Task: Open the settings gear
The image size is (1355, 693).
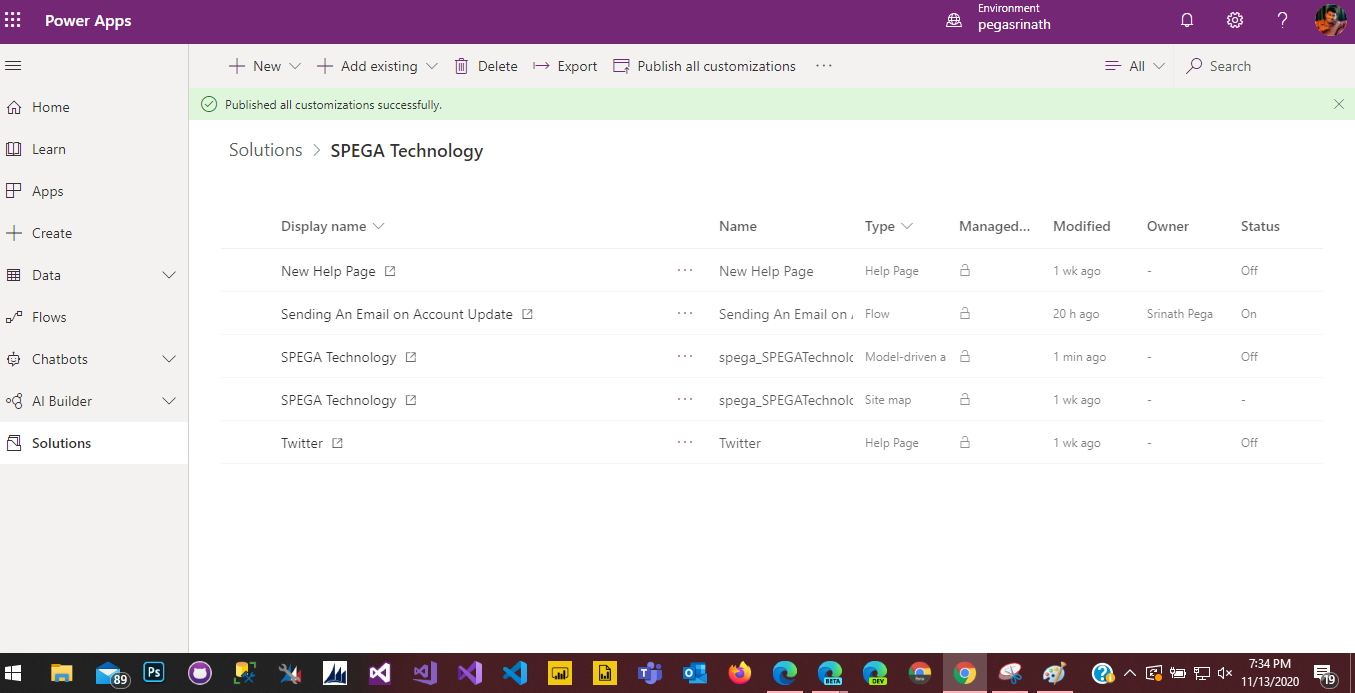Action: (x=1234, y=19)
